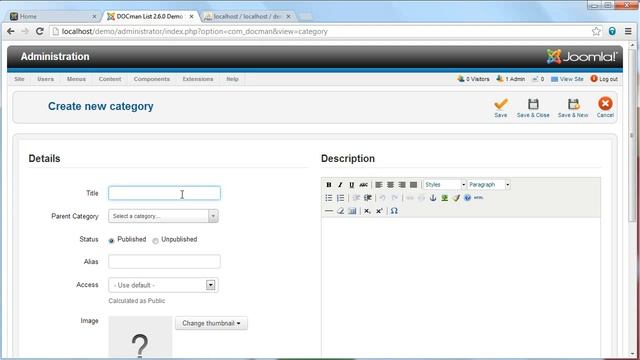Open the Help menu
The height and width of the screenshot is (360, 640).
232,79
